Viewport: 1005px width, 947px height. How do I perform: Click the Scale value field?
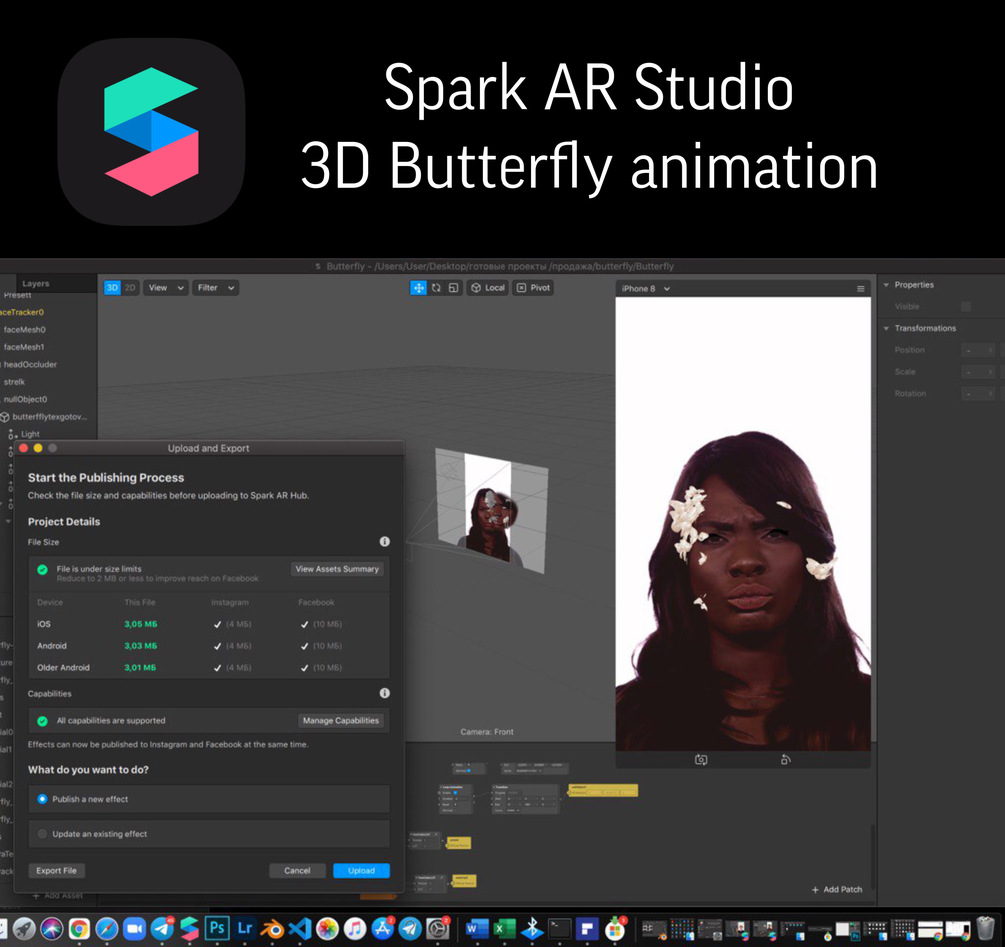pyautogui.click(x=978, y=372)
